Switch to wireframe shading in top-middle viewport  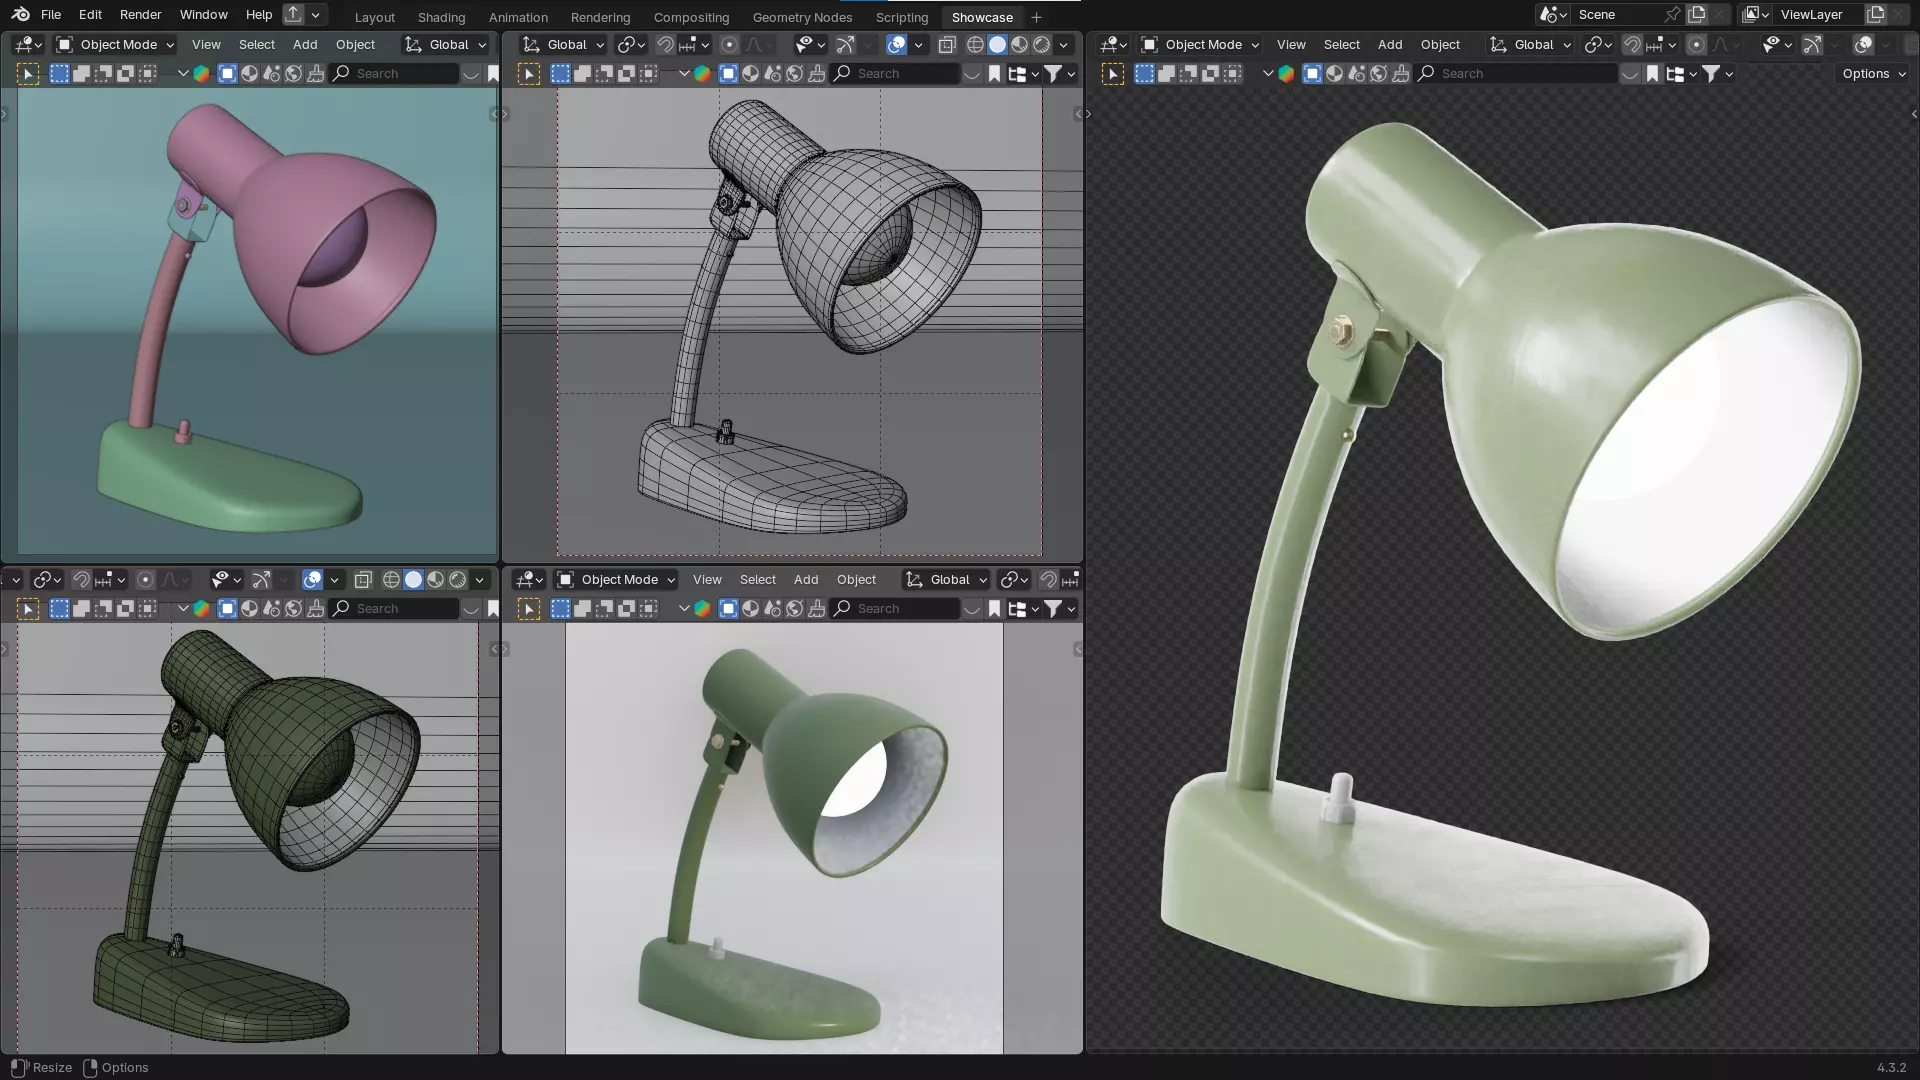(x=975, y=44)
